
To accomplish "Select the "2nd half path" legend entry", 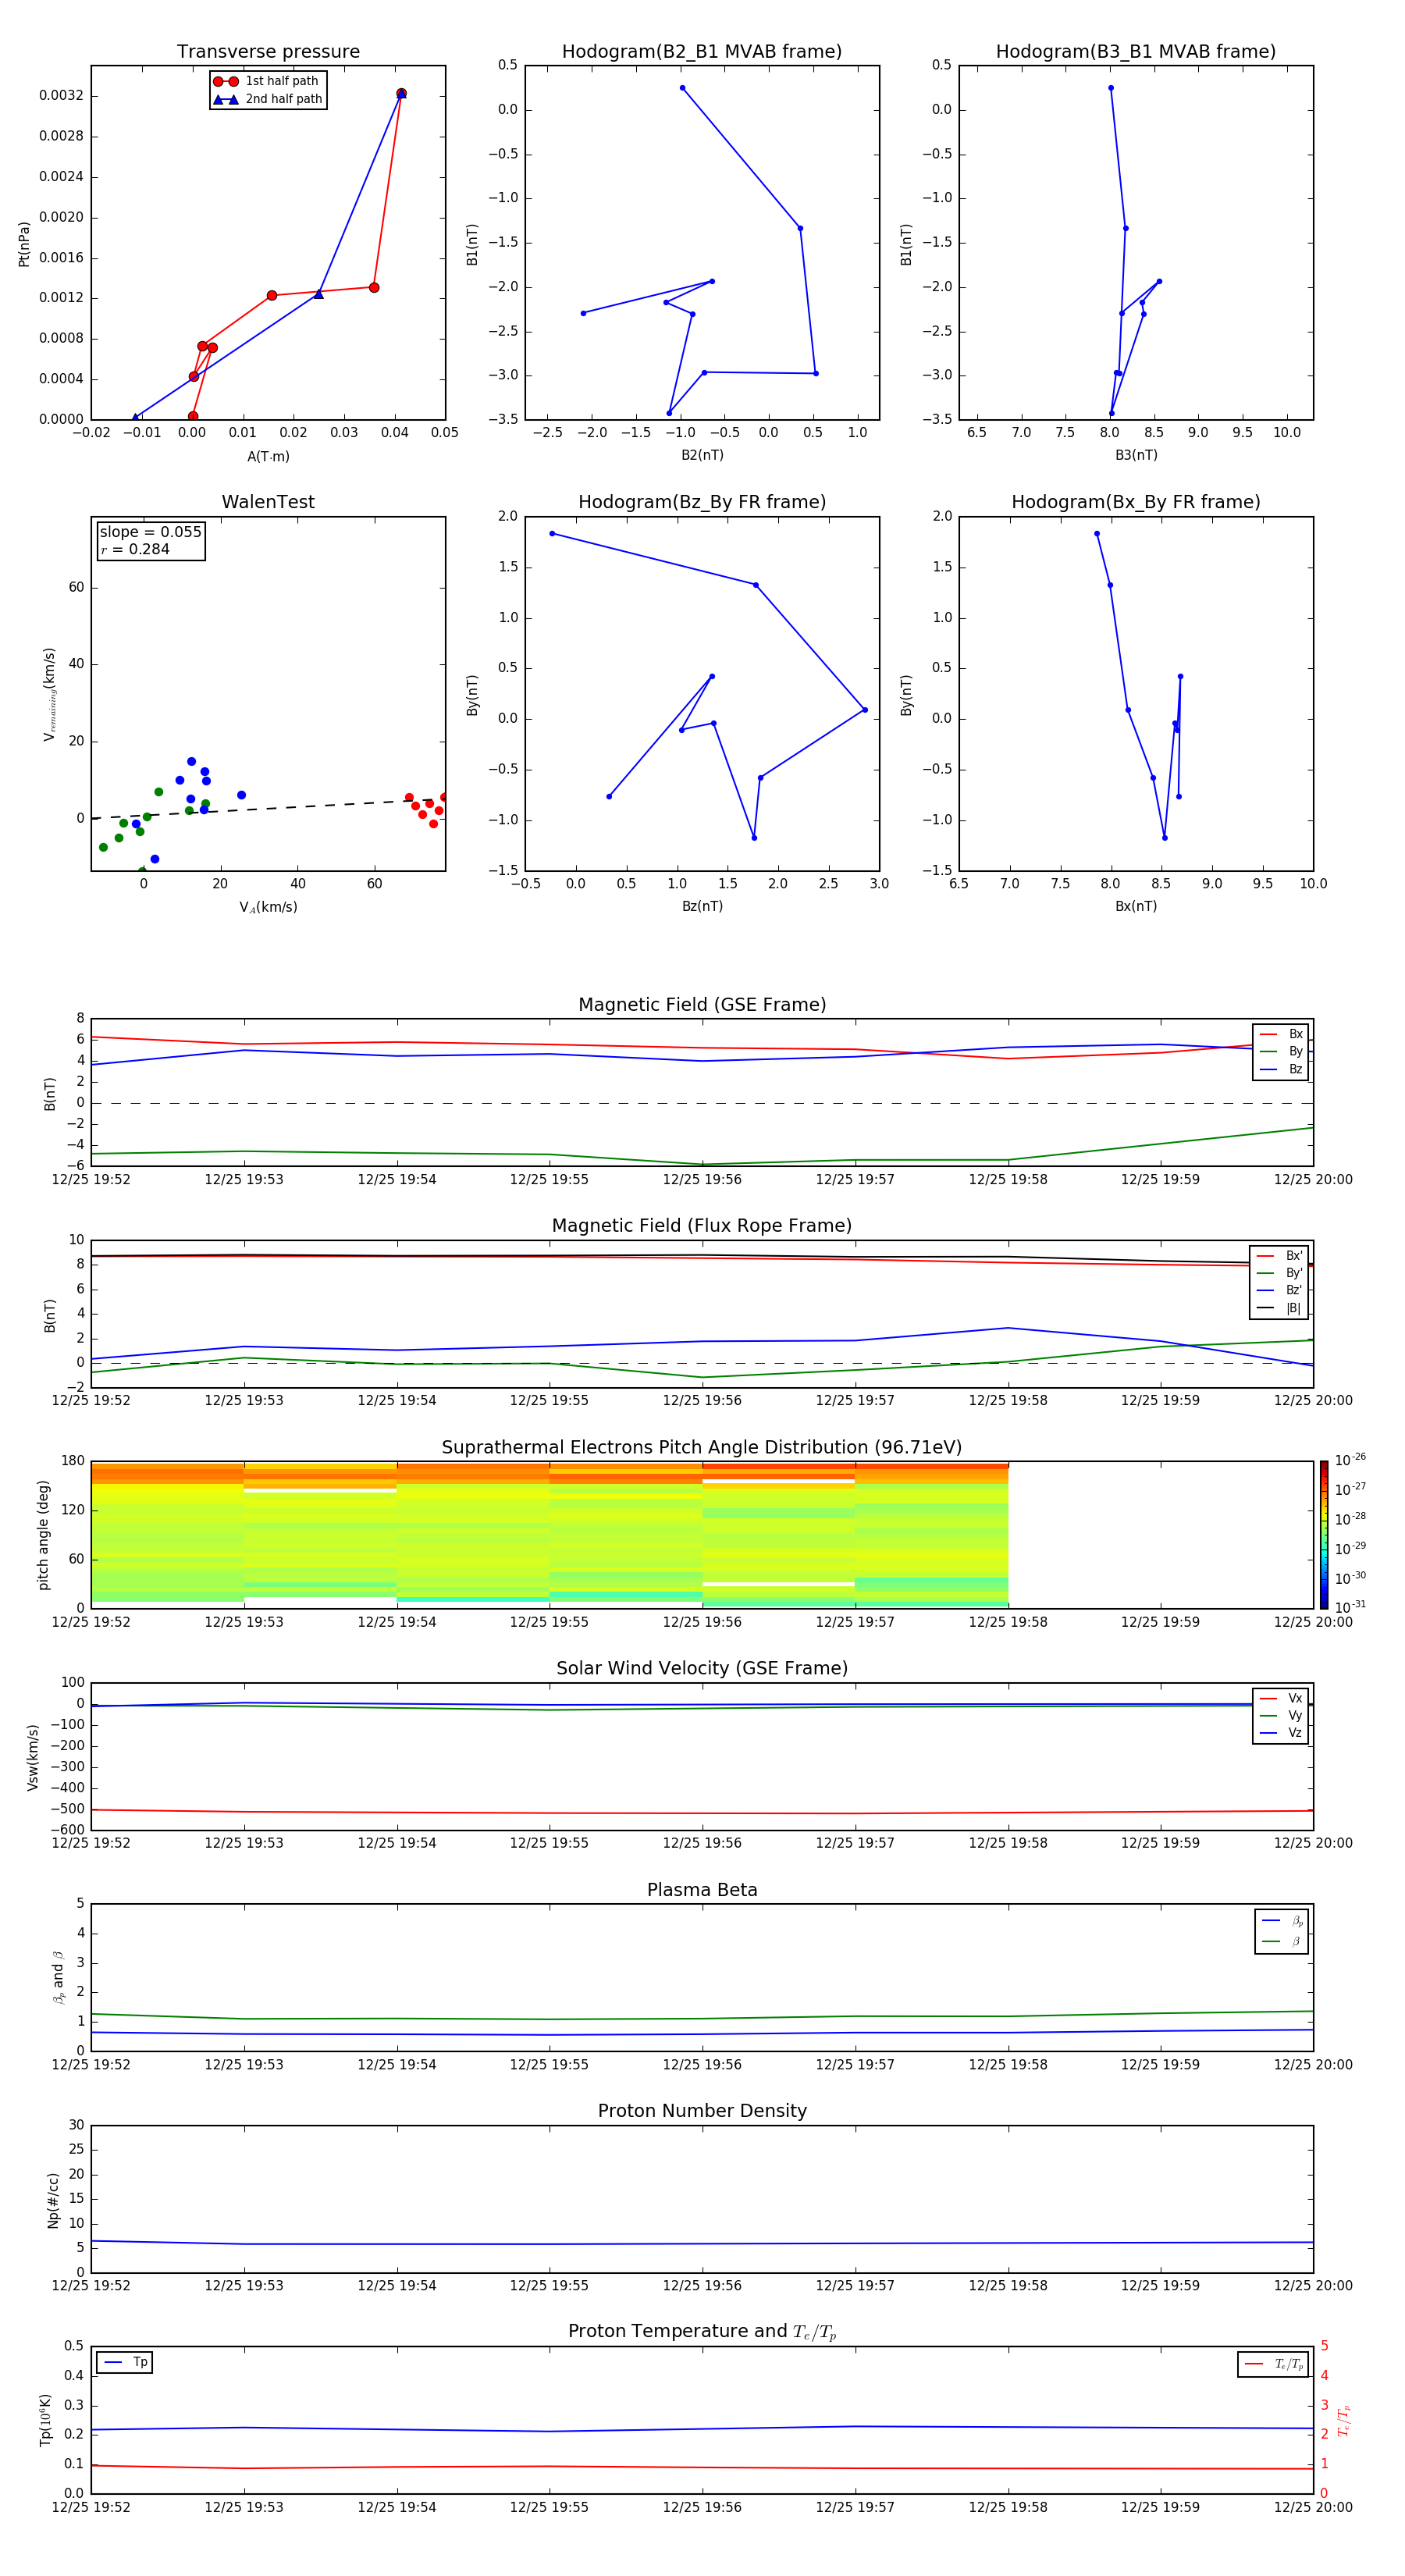I will tap(267, 99).
